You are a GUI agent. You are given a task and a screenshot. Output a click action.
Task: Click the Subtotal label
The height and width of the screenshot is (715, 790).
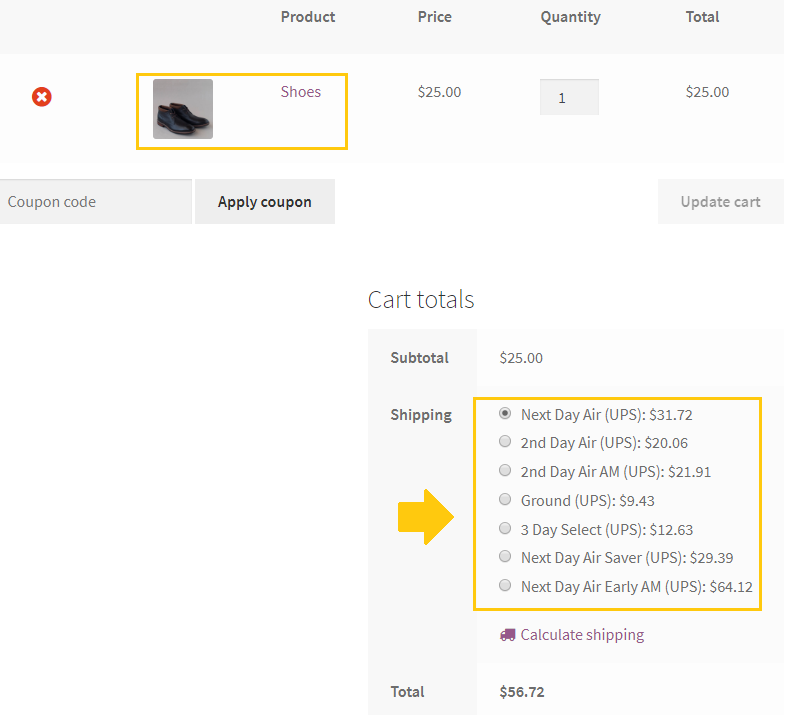(x=420, y=358)
